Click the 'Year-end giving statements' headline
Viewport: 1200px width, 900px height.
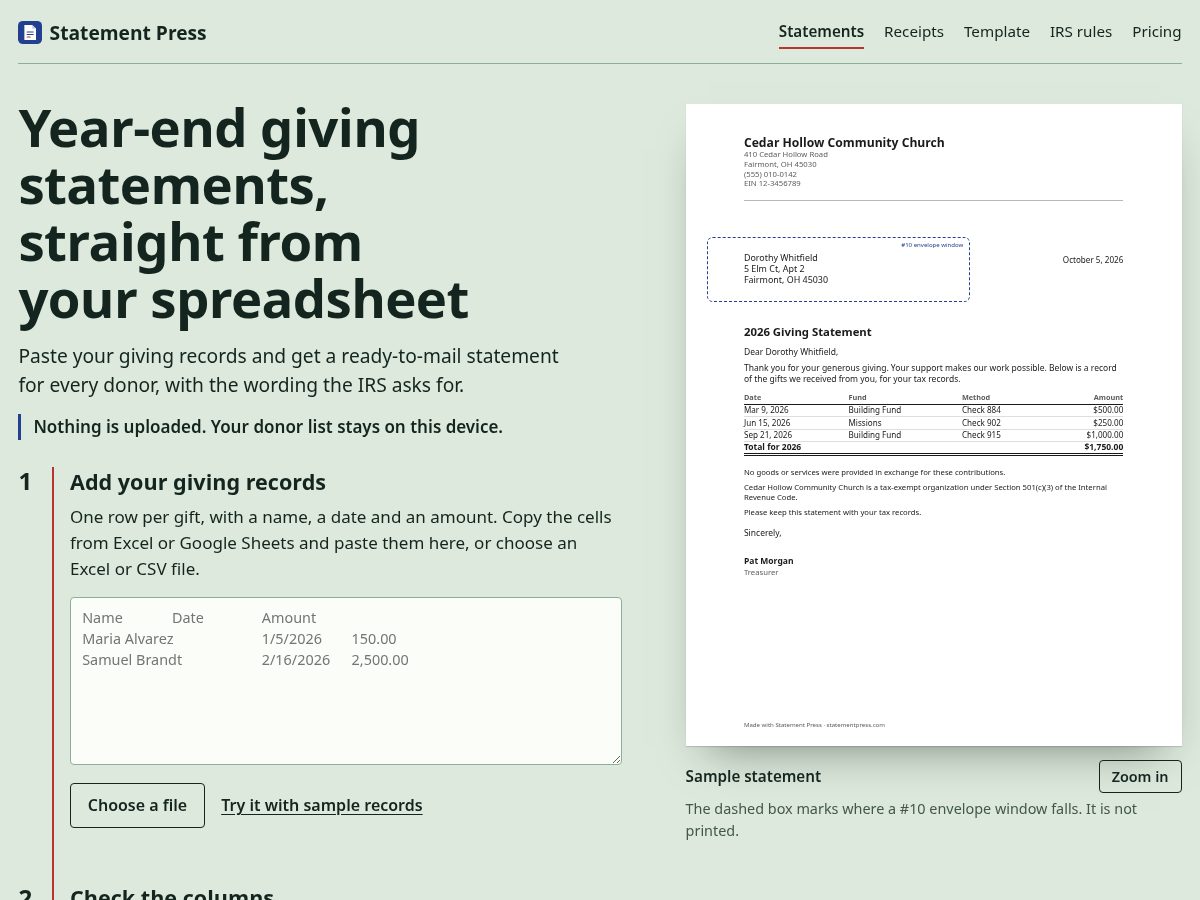[x=243, y=213]
